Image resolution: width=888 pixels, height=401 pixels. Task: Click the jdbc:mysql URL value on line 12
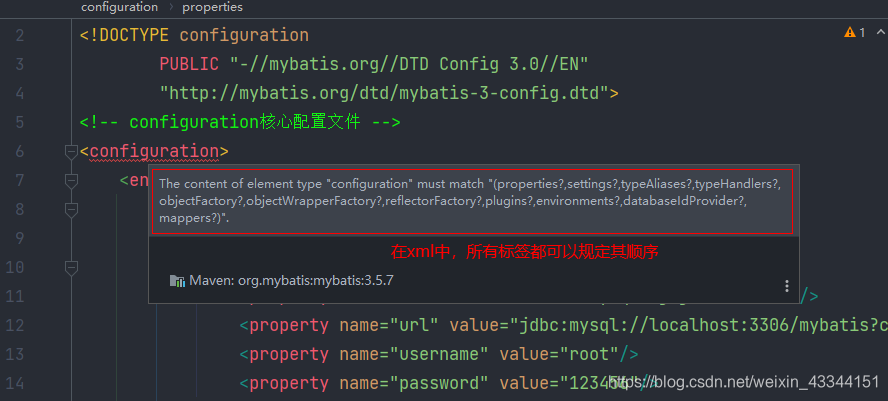699,326
